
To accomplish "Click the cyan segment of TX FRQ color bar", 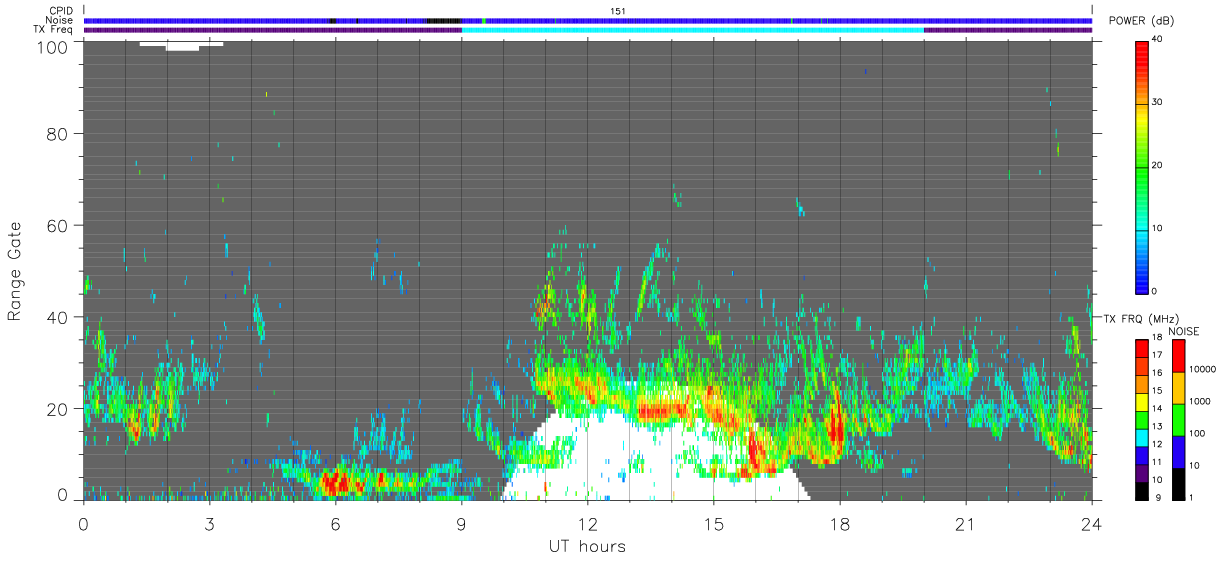I will [x=1142, y=438].
